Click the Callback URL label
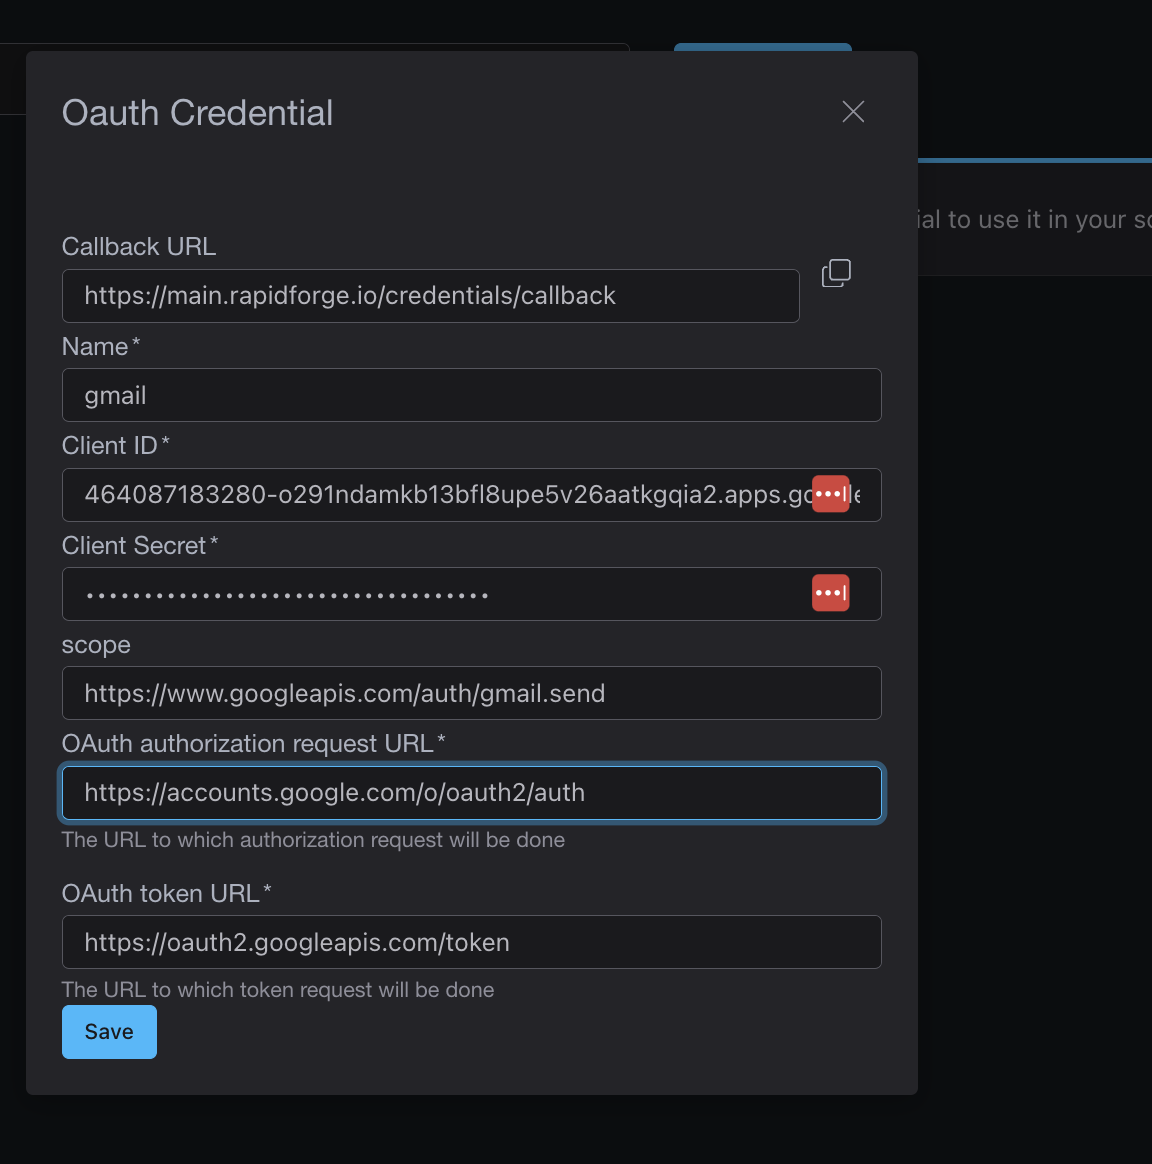1152x1164 pixels. [x=139, y=247]
